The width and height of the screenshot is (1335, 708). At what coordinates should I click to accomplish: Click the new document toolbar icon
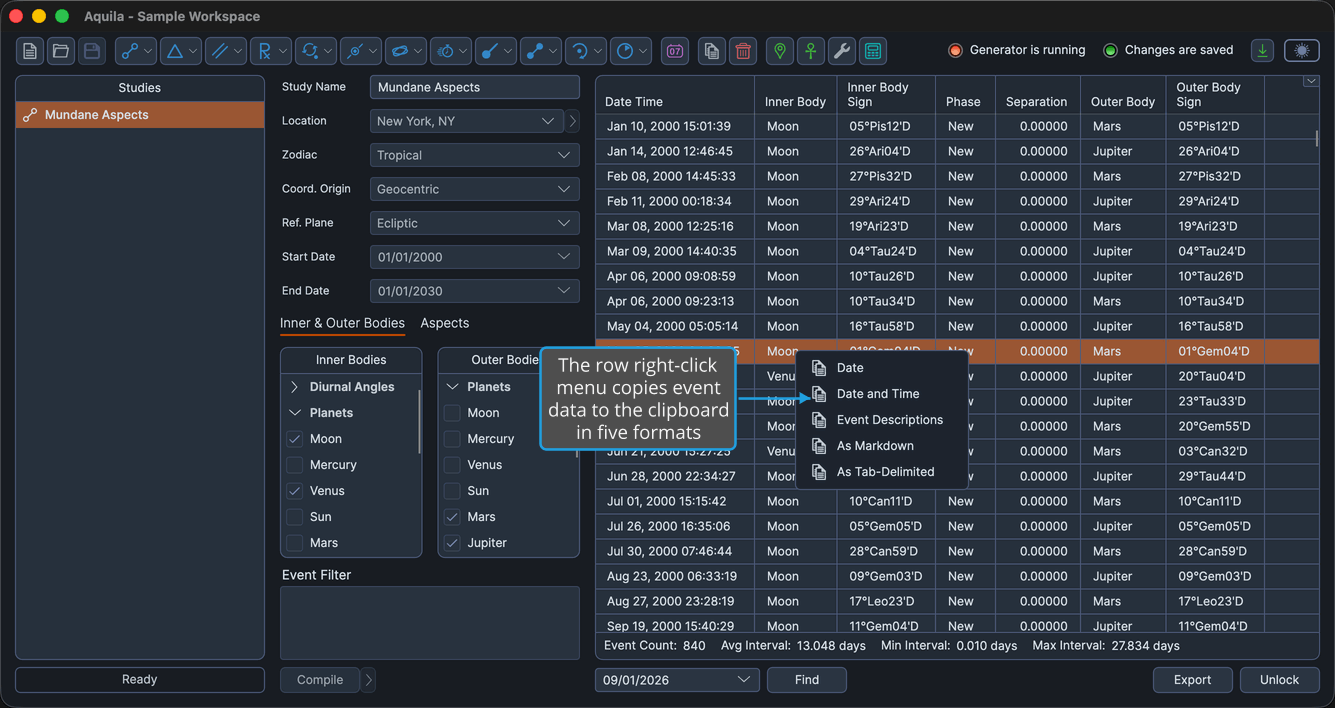coord(30,51)
